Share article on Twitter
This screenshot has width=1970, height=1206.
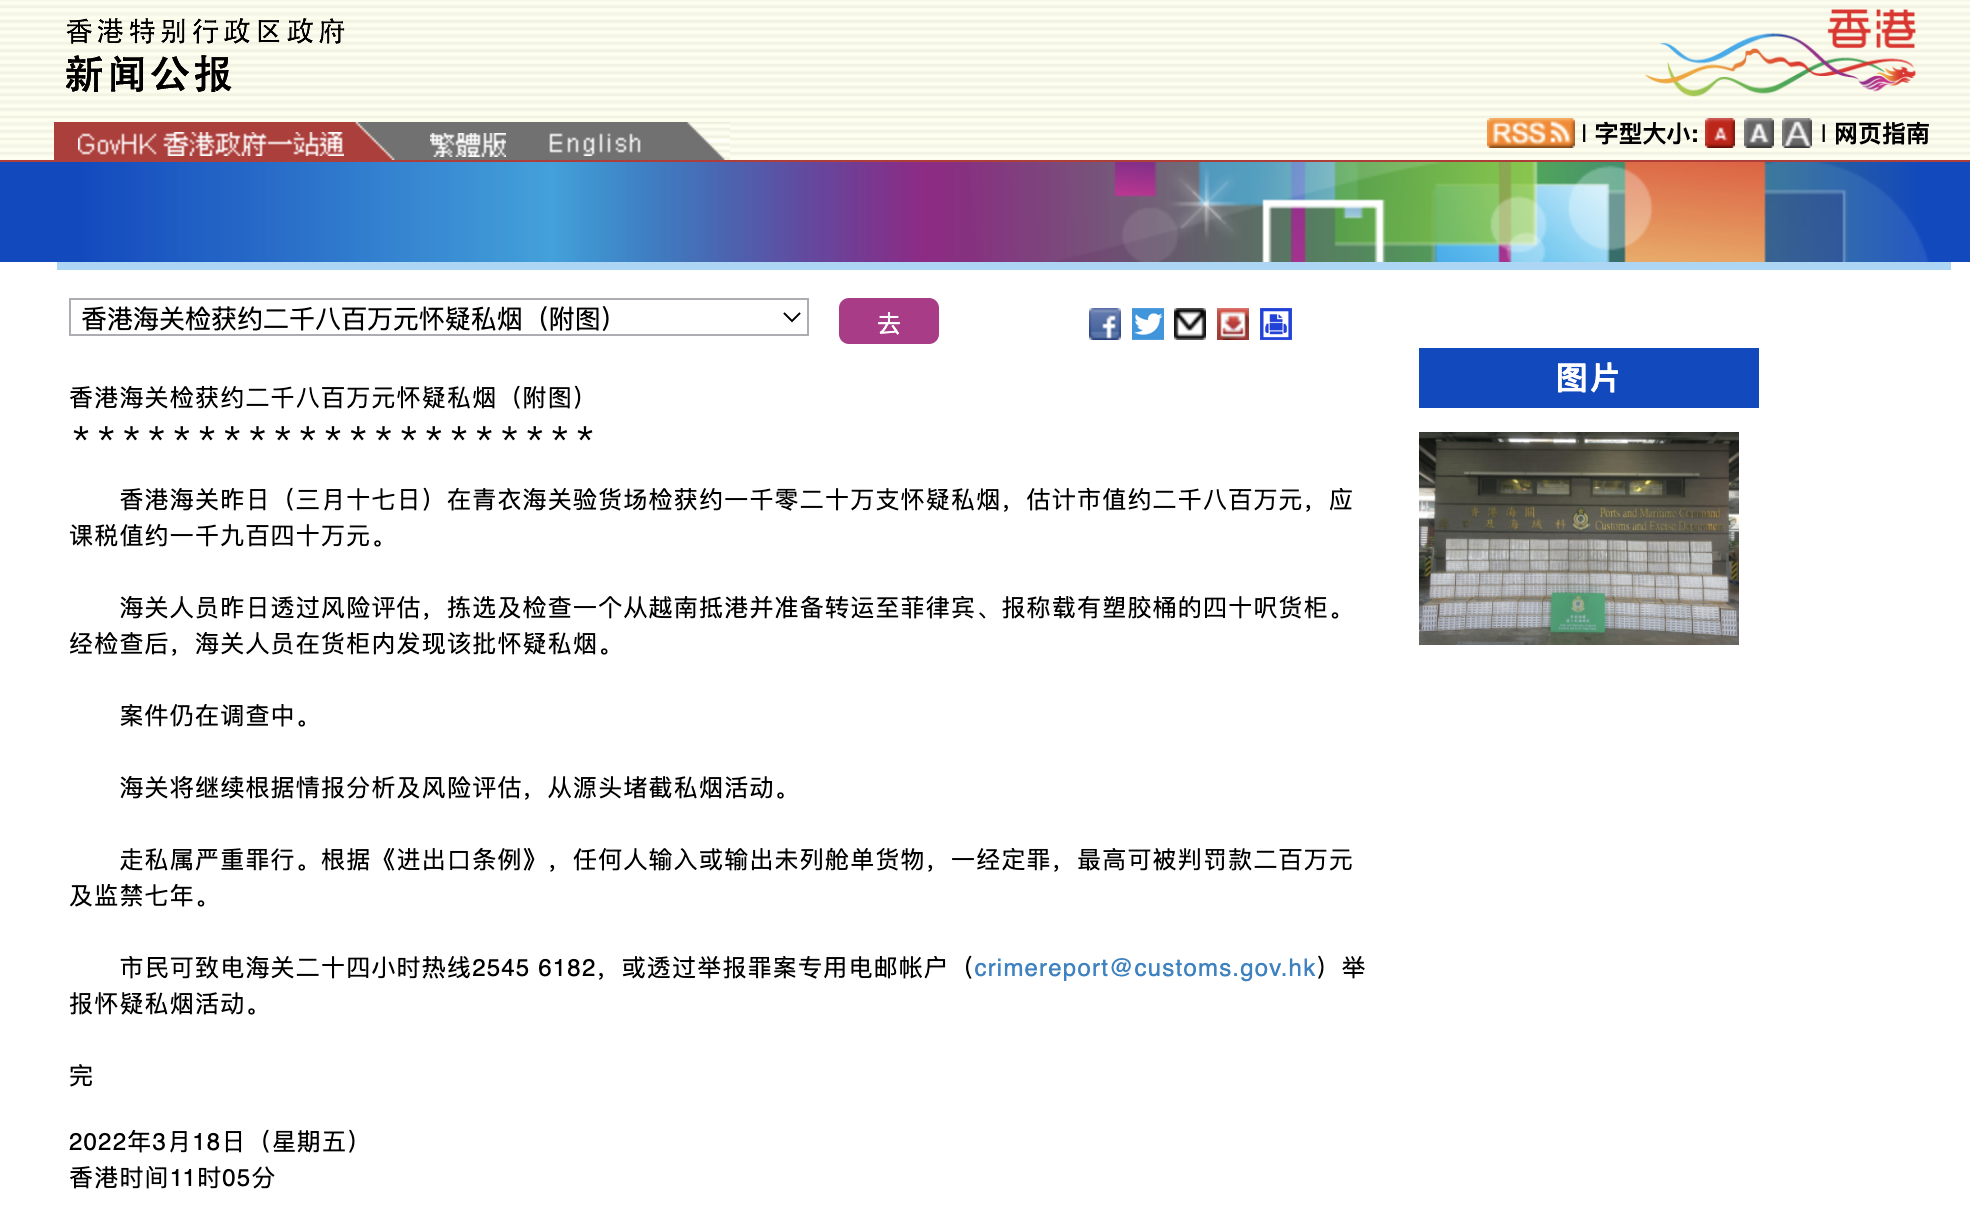point(1147,324)
